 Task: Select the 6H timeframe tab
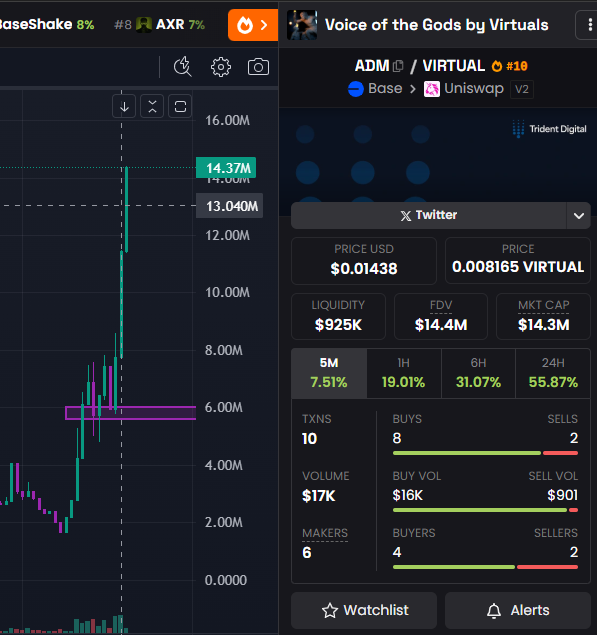pyautogui.click(x=478, y=373)
